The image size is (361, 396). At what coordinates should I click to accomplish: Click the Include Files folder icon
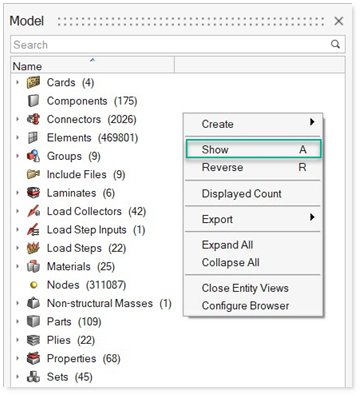(33, 174)
